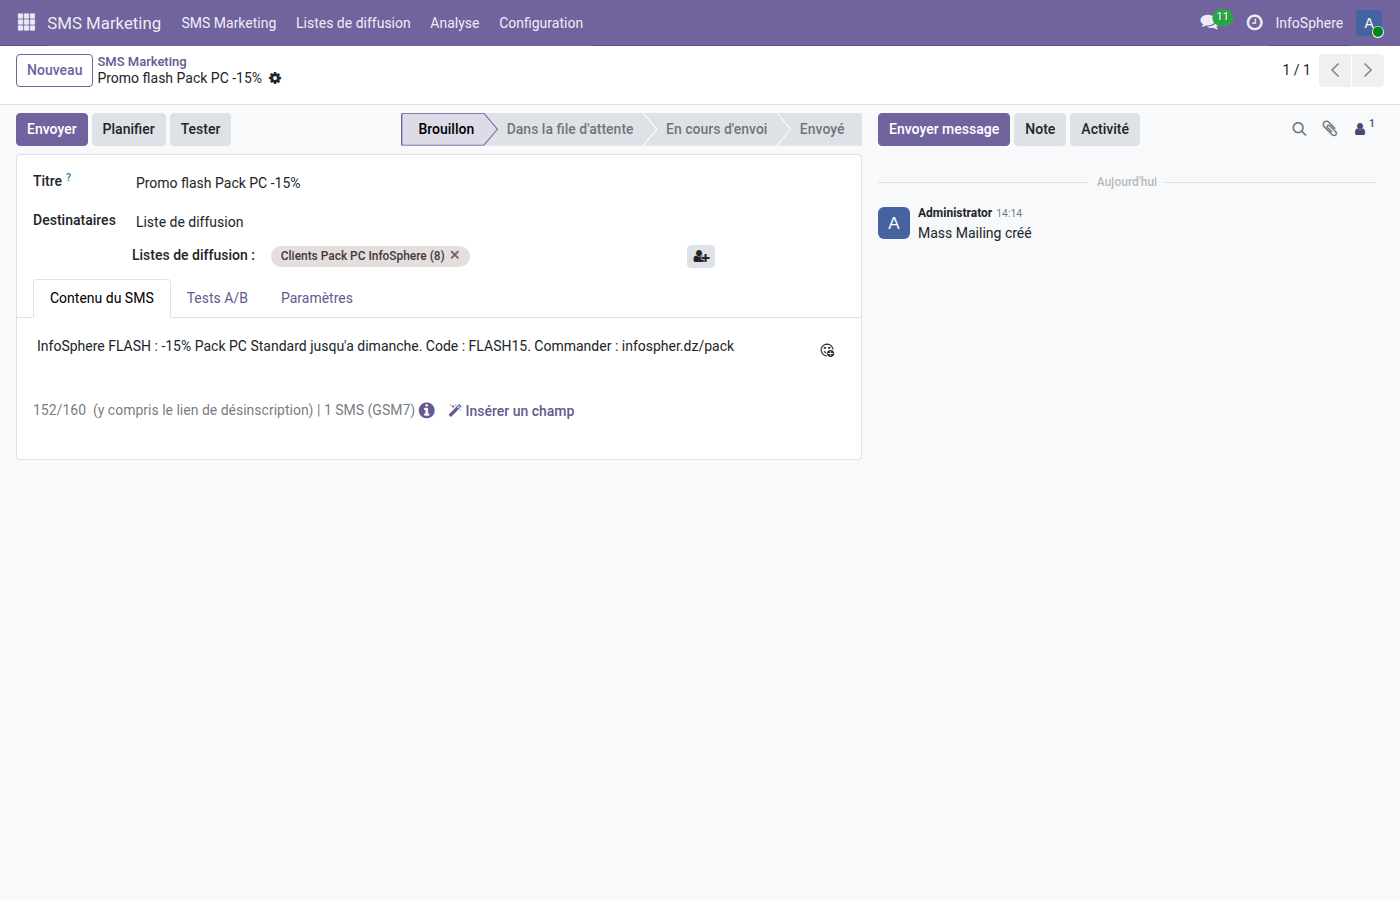Open the activities clock icon
Screen dimensions: 1400x900
tap(1254, 22)
